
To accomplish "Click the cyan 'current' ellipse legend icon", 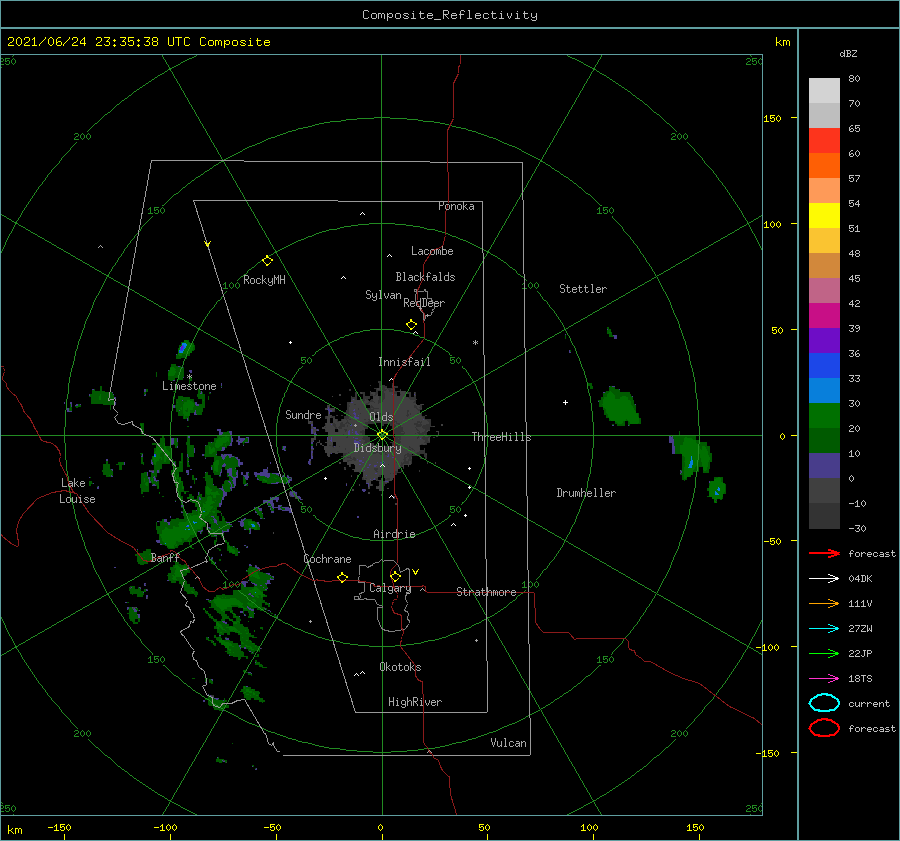I will pos(824,703).
